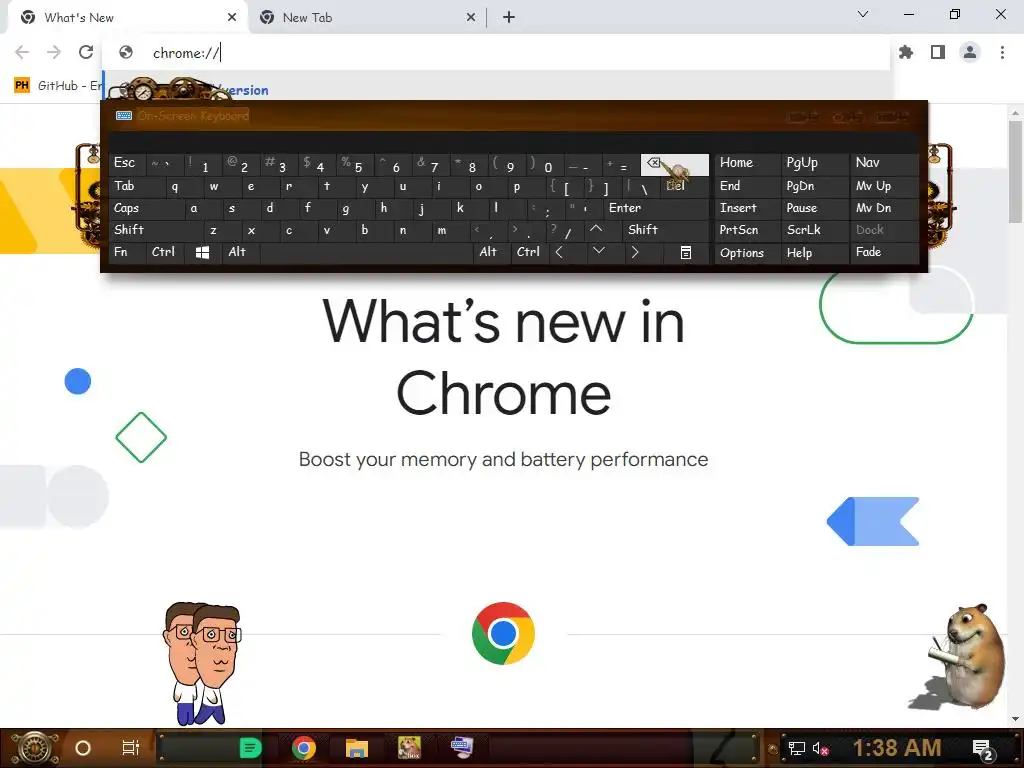
Task: Click the letter q key
Action: [x=175, y=186]
